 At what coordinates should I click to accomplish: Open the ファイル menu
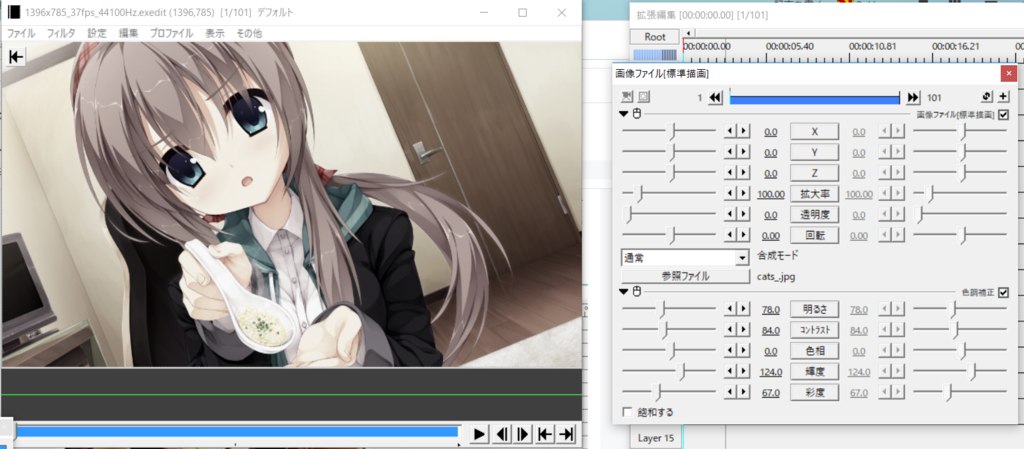[x=20, y=33]
